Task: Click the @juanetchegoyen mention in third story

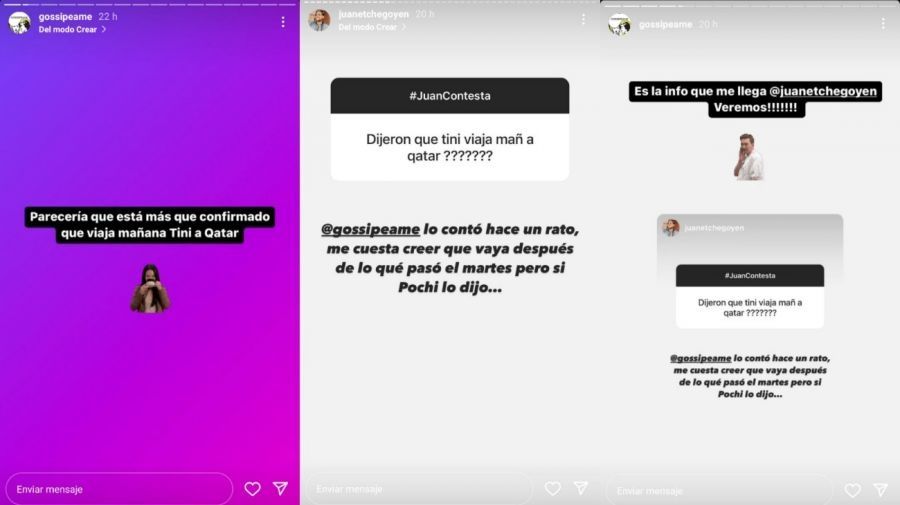Action: point(823,91)
